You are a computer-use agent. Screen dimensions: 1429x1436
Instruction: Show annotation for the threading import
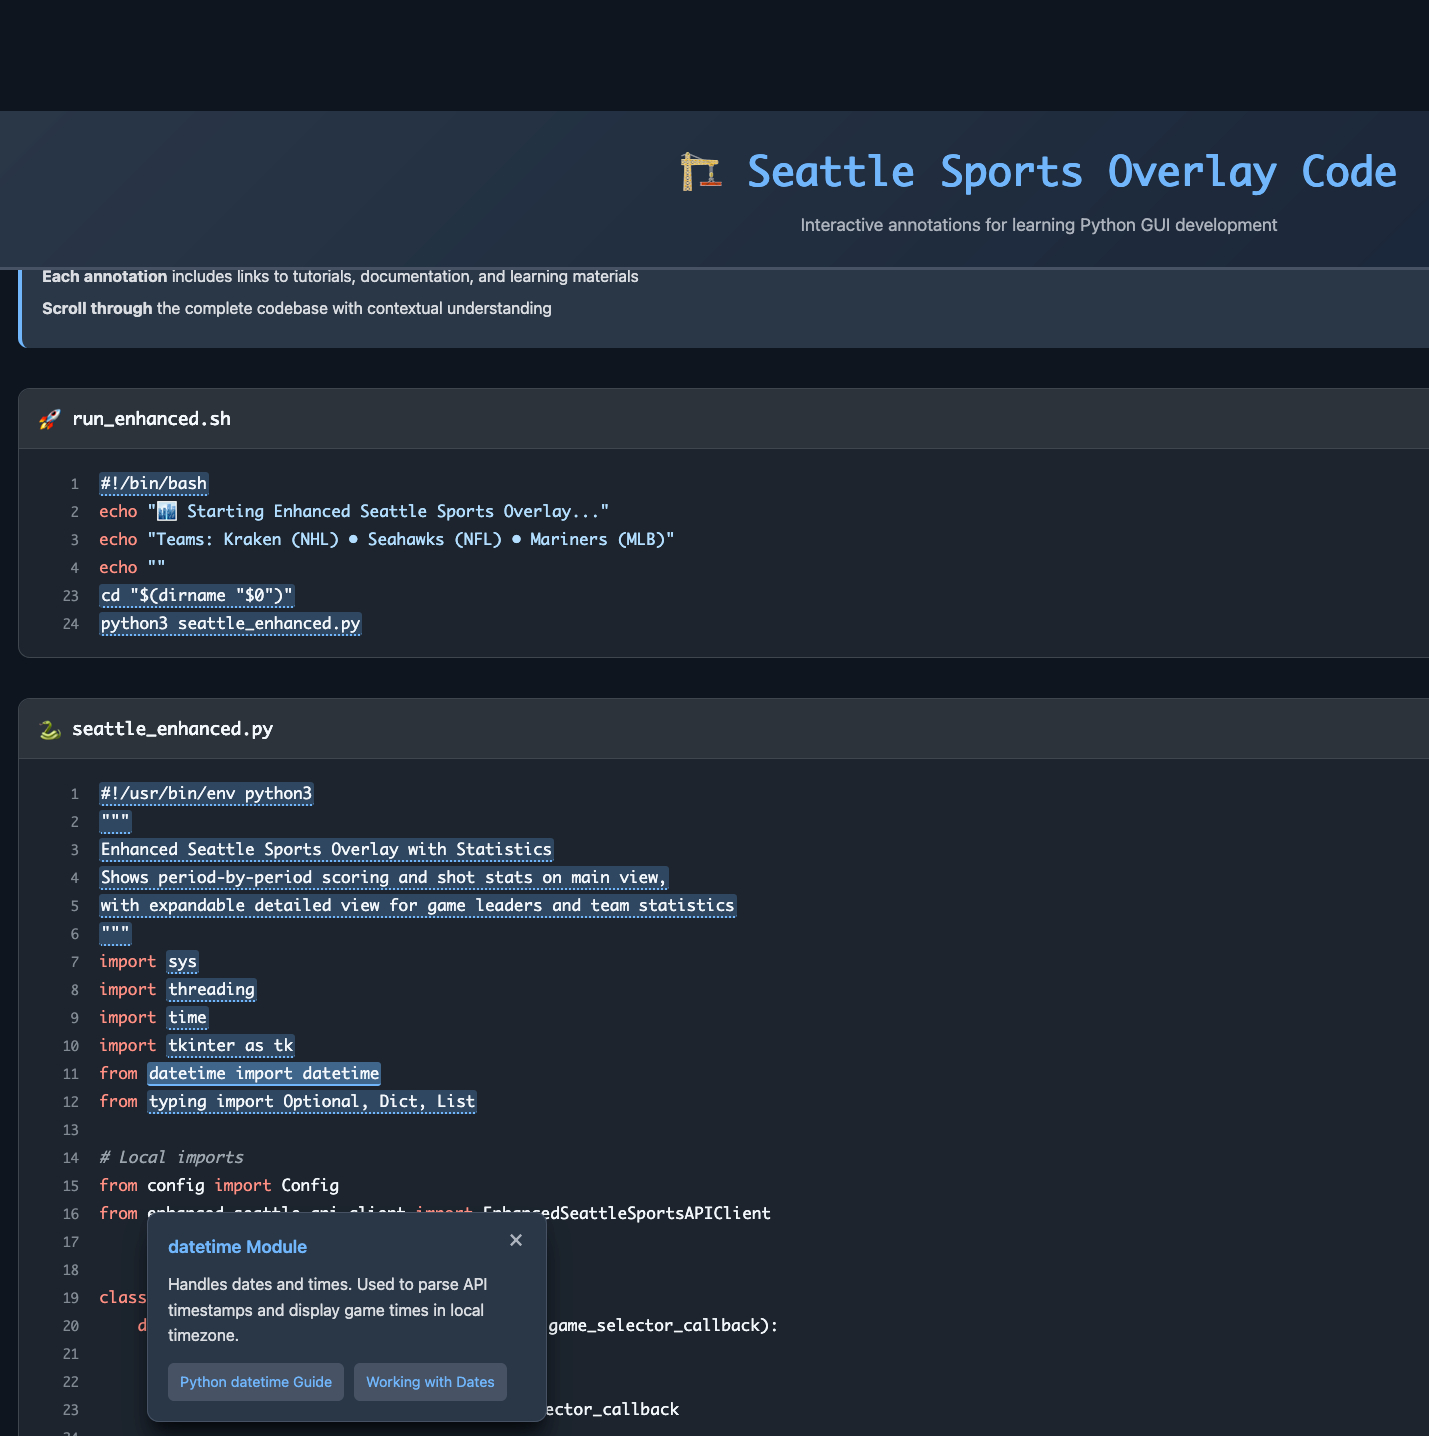point(211,990)
